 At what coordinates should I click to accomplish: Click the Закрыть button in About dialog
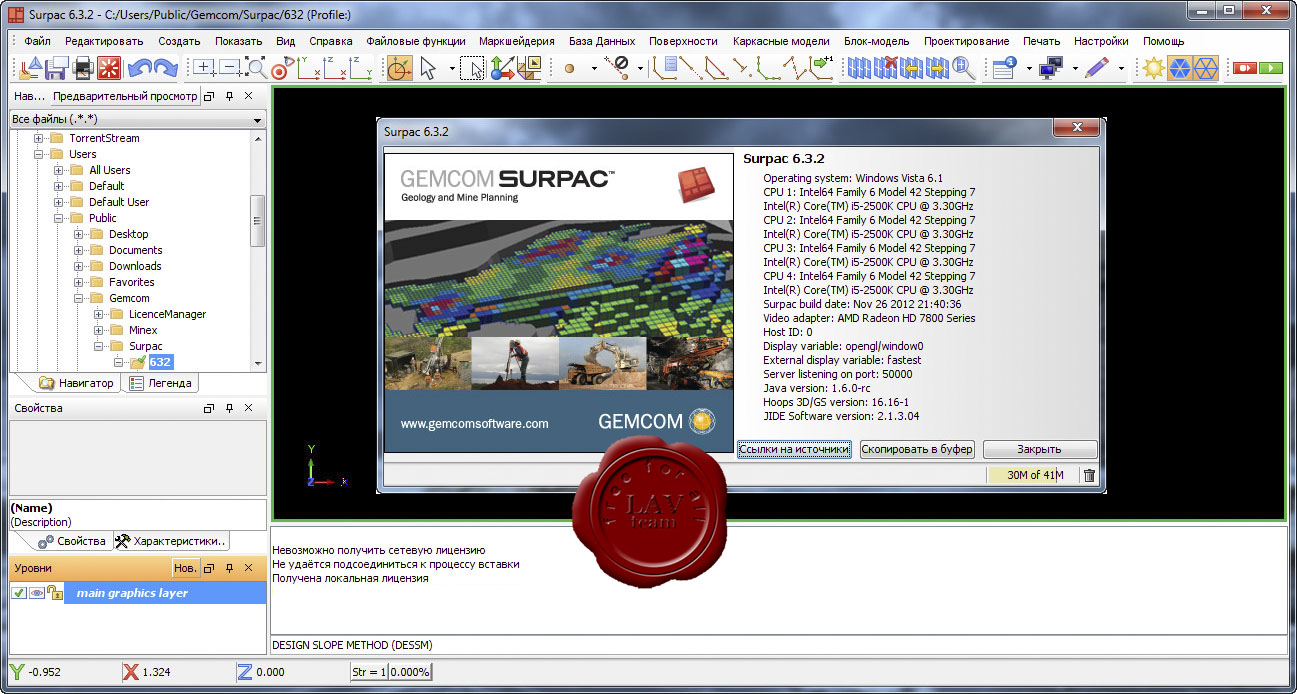tap(1040, 449)
